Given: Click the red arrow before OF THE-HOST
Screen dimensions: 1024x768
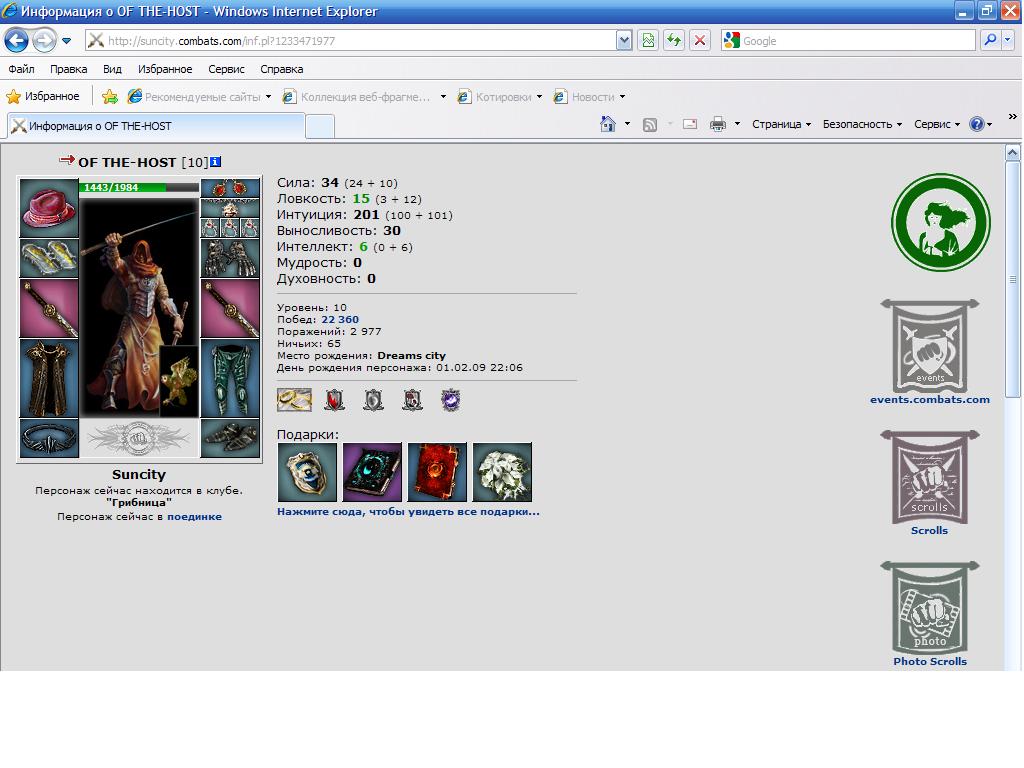Looking at the screenshot, I should click(67, 159).
